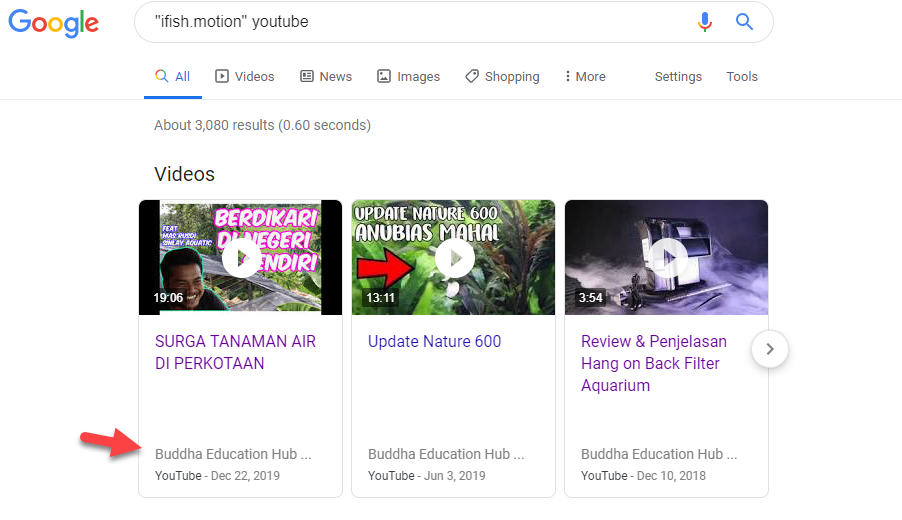Click Buddha Education Hub under Jun 3, 2019 video
Screen dimensions: 902x520
point(446,454)
